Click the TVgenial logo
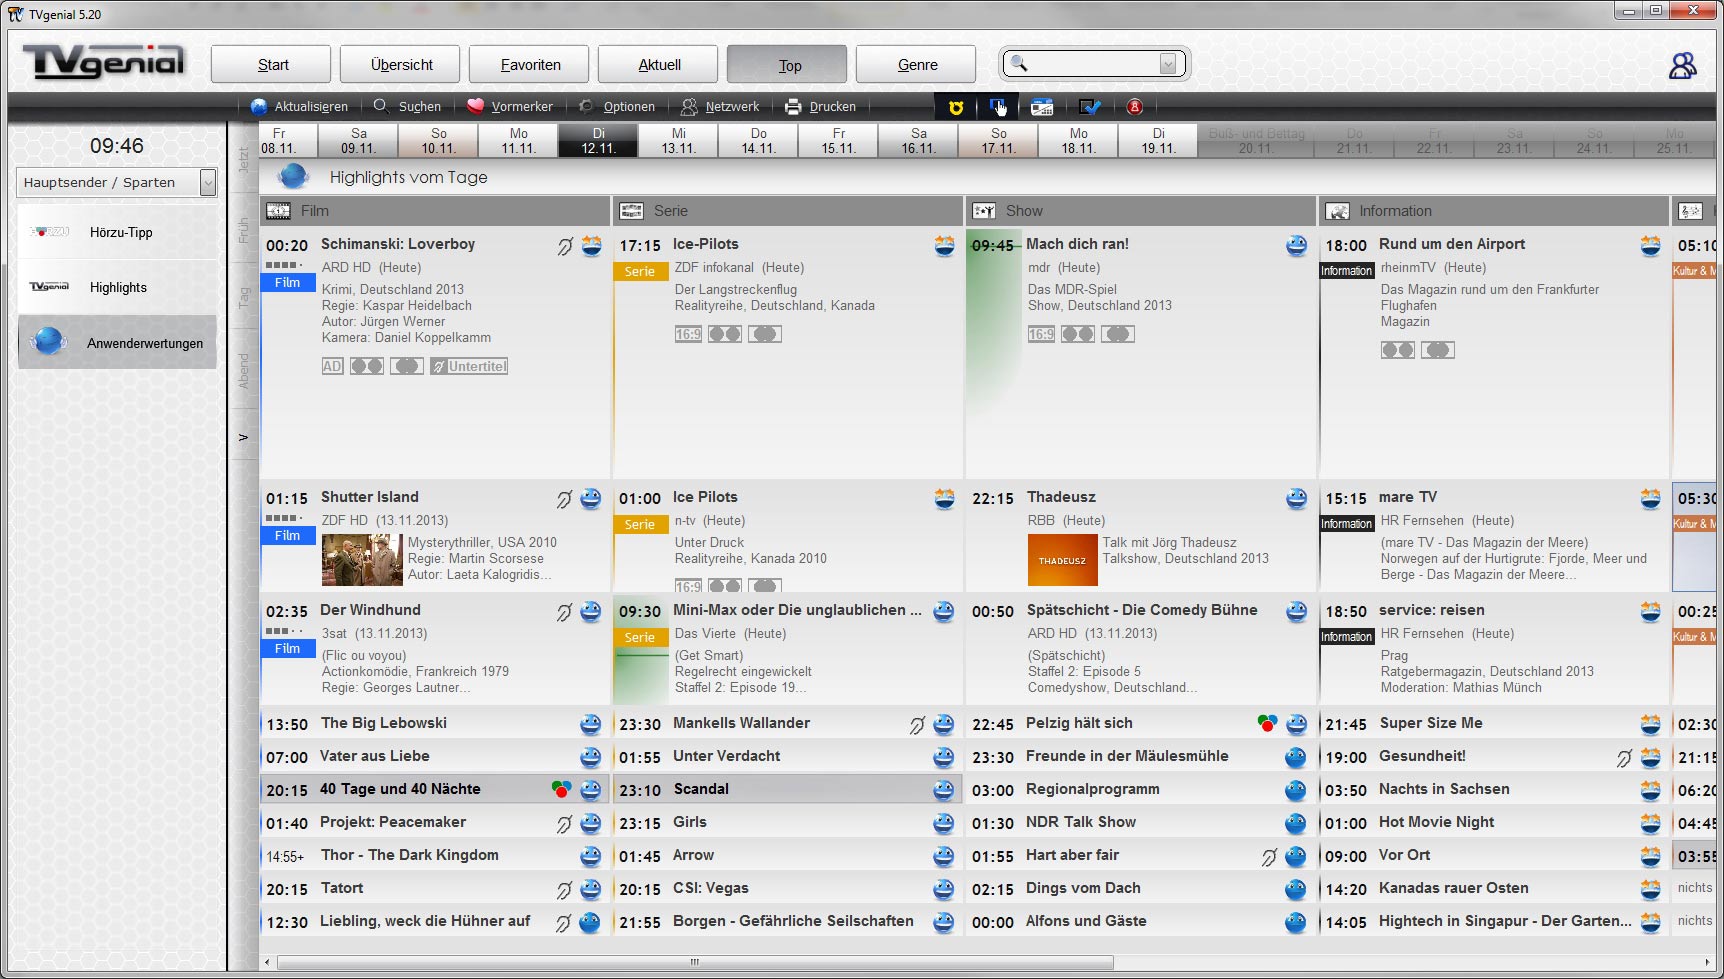This screenshot has height=979, width=1724. click(104, 61)
